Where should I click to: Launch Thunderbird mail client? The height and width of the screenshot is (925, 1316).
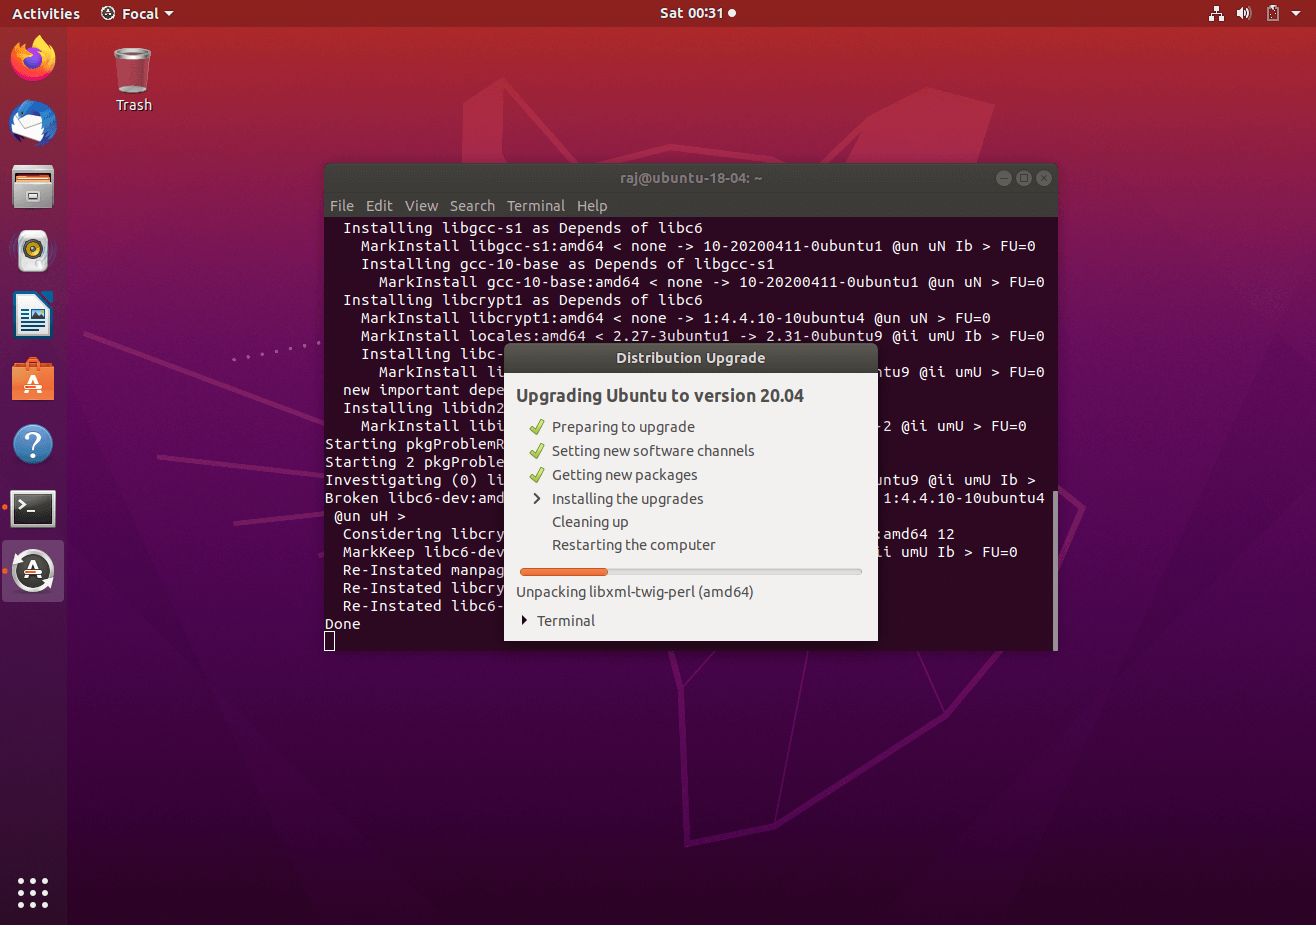(33, 123)
